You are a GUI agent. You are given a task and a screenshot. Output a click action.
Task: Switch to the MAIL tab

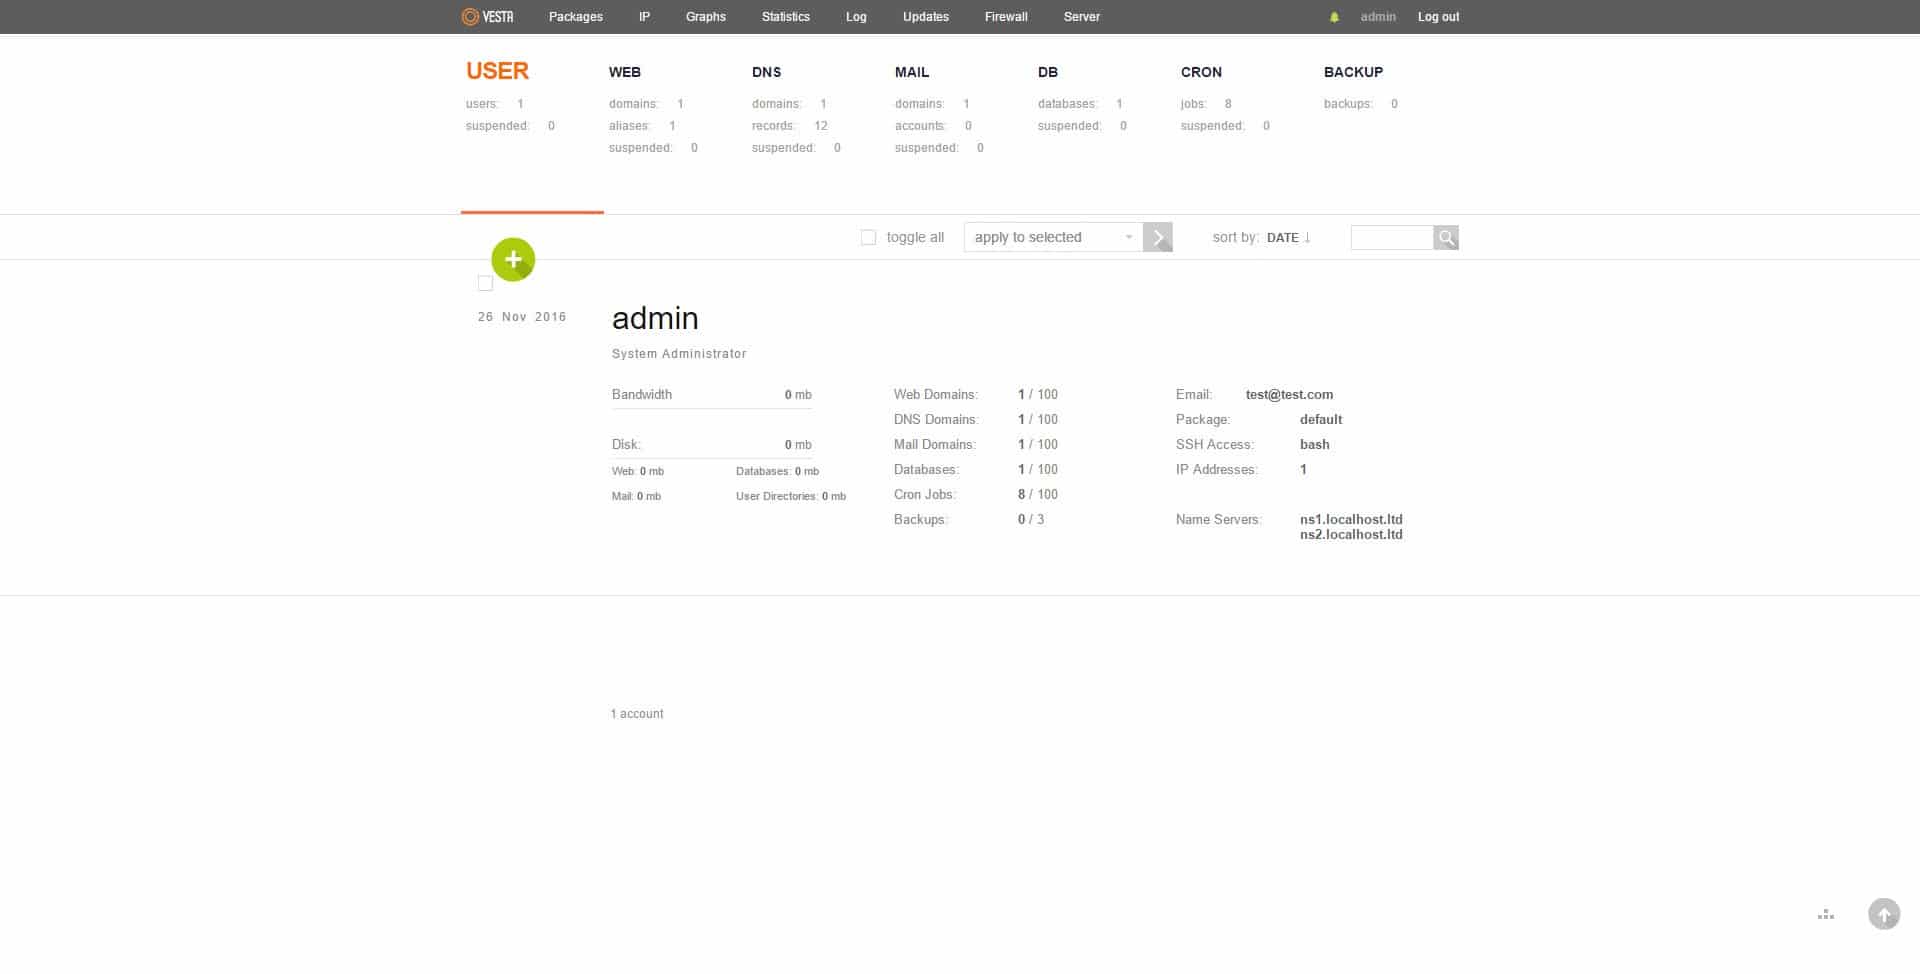point(912,72)
